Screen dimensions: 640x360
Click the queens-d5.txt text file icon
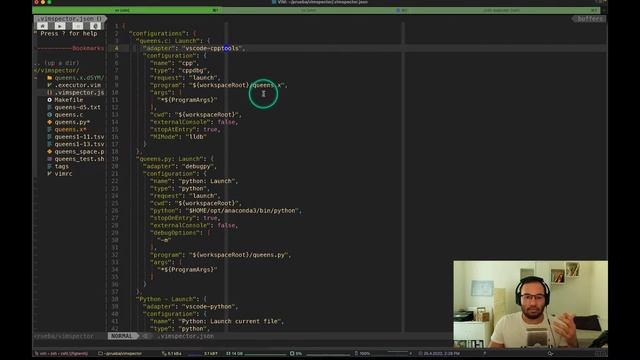[x=49, y=107]
